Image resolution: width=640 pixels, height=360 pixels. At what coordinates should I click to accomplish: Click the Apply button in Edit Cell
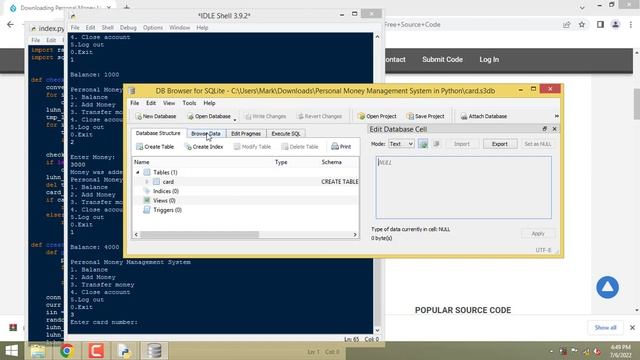pyautogui.click(x=538, y=233)
